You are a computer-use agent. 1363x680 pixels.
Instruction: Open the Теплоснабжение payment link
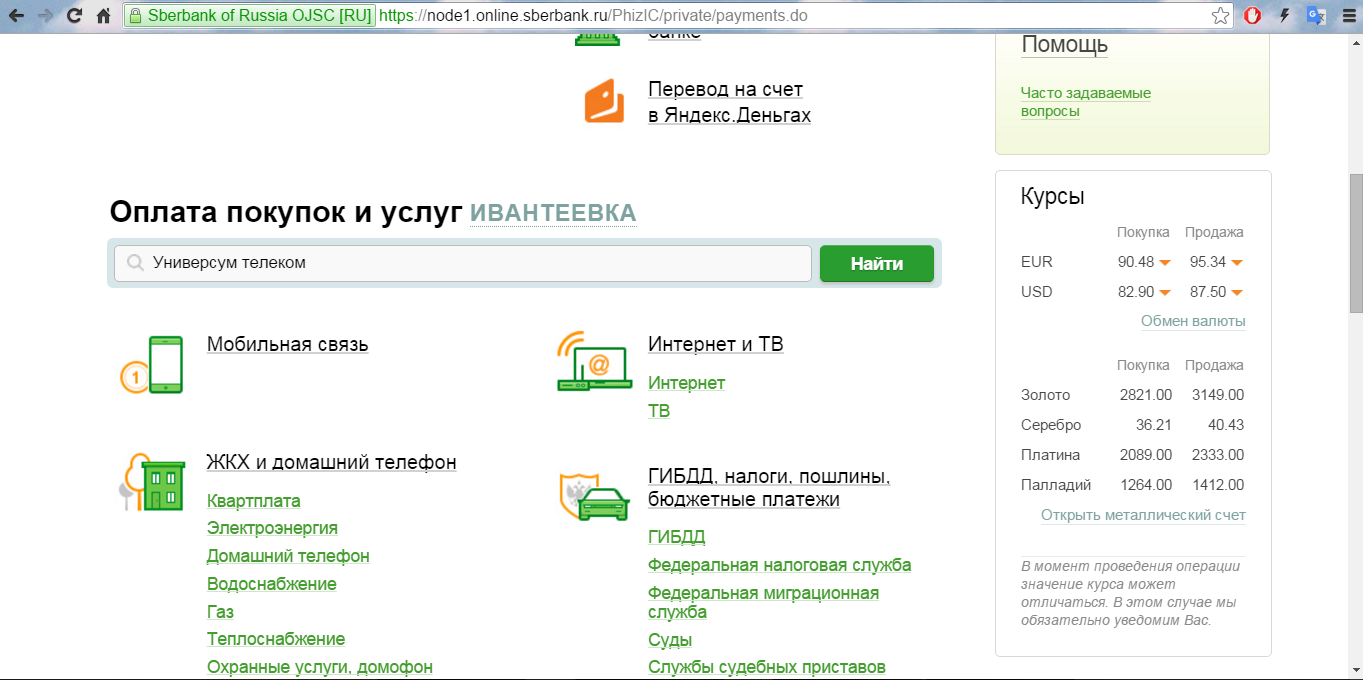(276, 639)
